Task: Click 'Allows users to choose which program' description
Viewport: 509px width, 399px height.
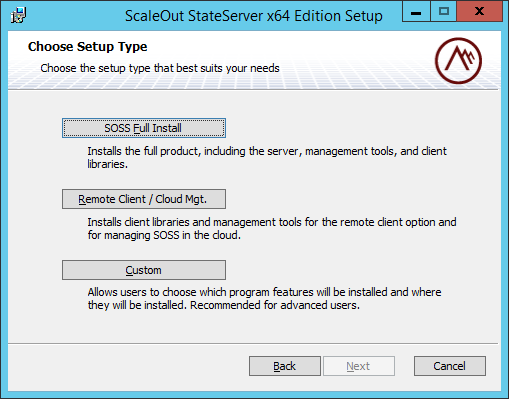Action: coord(264,298)
